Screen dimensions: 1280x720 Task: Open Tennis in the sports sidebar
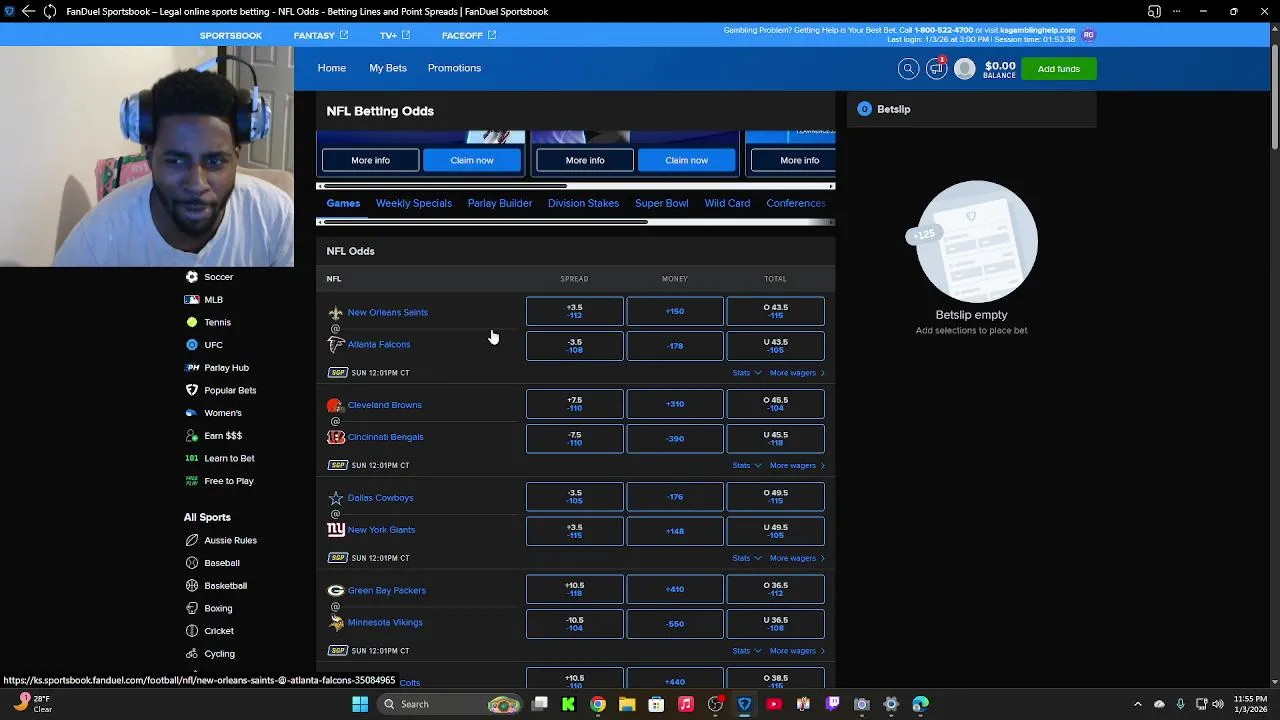click(208, 322)
